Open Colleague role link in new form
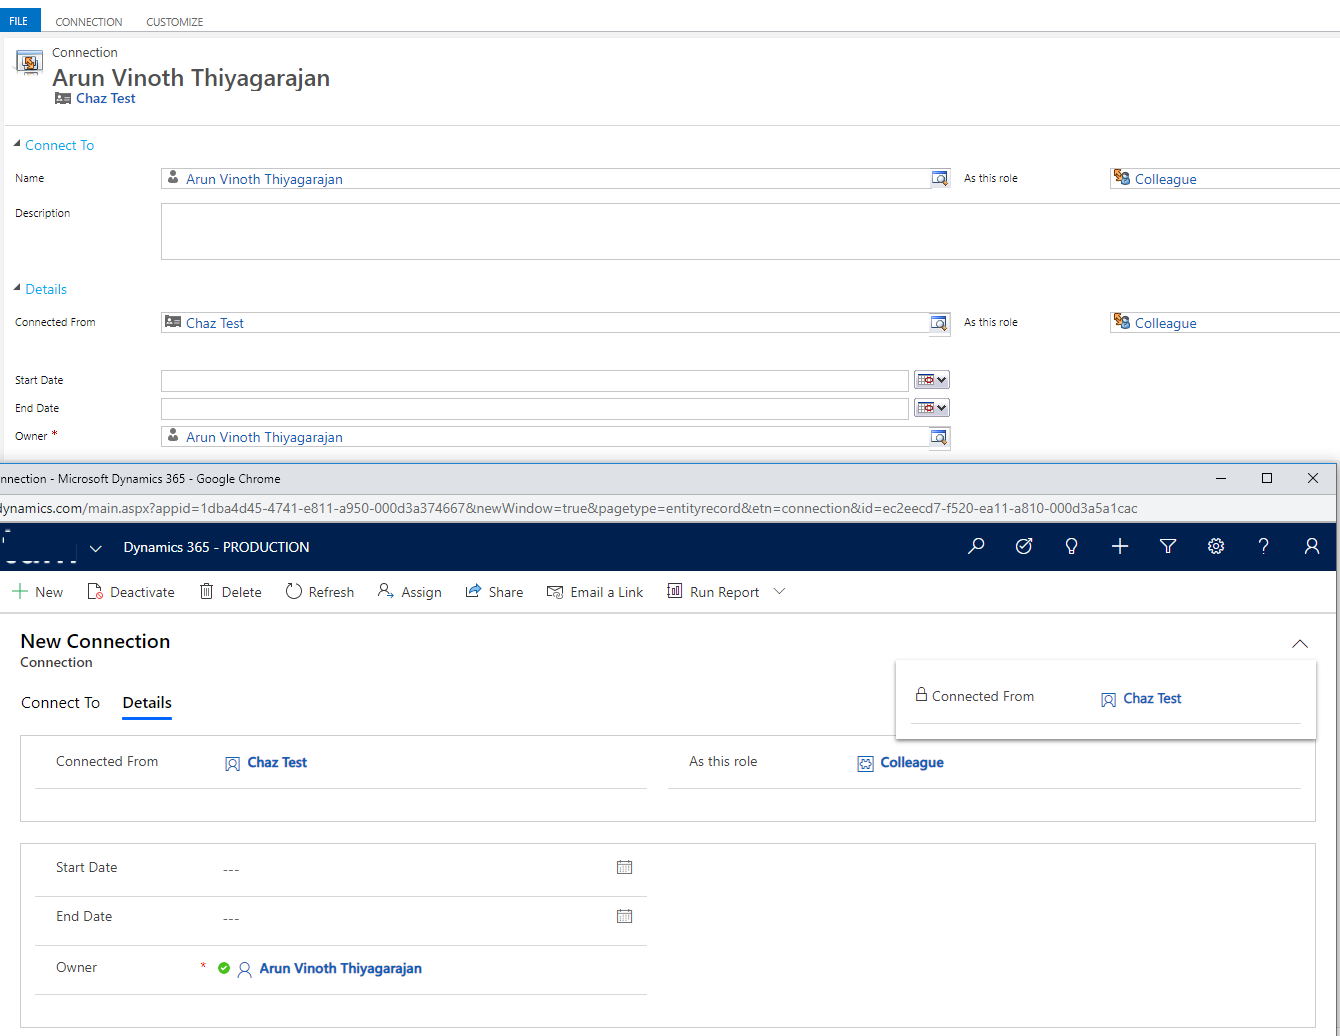Image resolution: width=1340 pixels, height=1036 pixels. pos(912,762)
